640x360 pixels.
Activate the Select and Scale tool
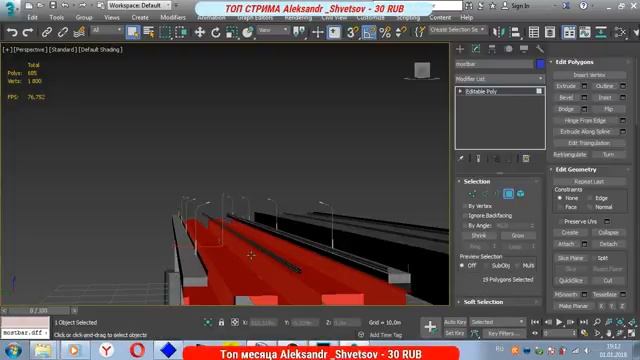(232, 32)
